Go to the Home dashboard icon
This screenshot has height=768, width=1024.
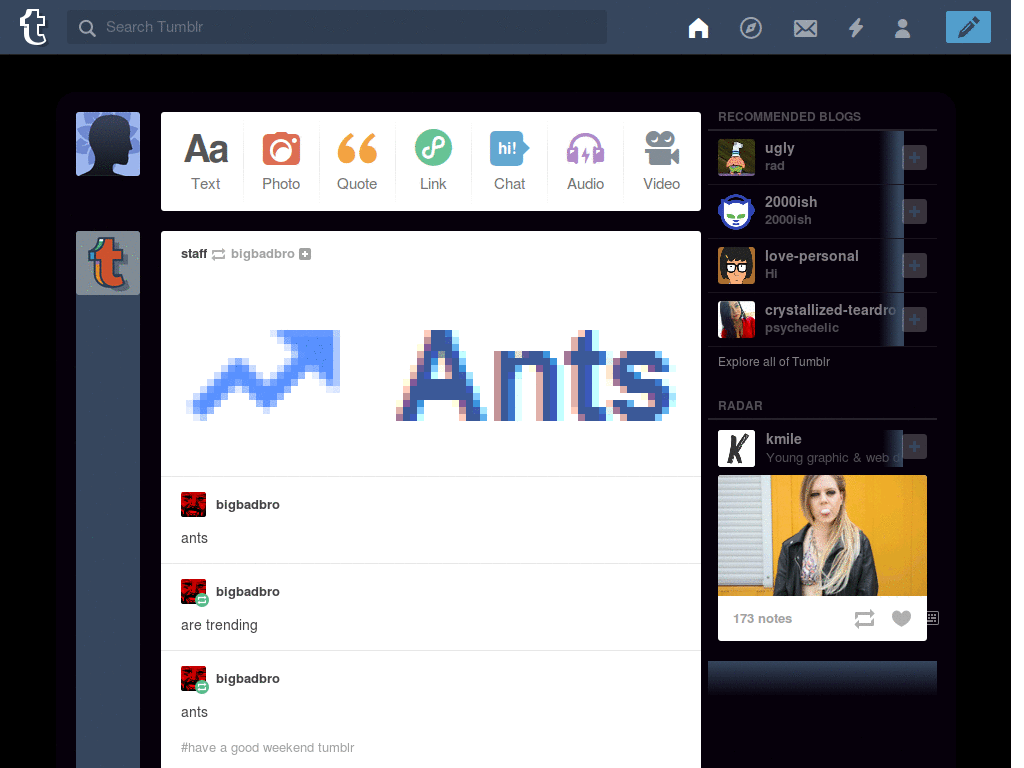(x=698, y=28)
